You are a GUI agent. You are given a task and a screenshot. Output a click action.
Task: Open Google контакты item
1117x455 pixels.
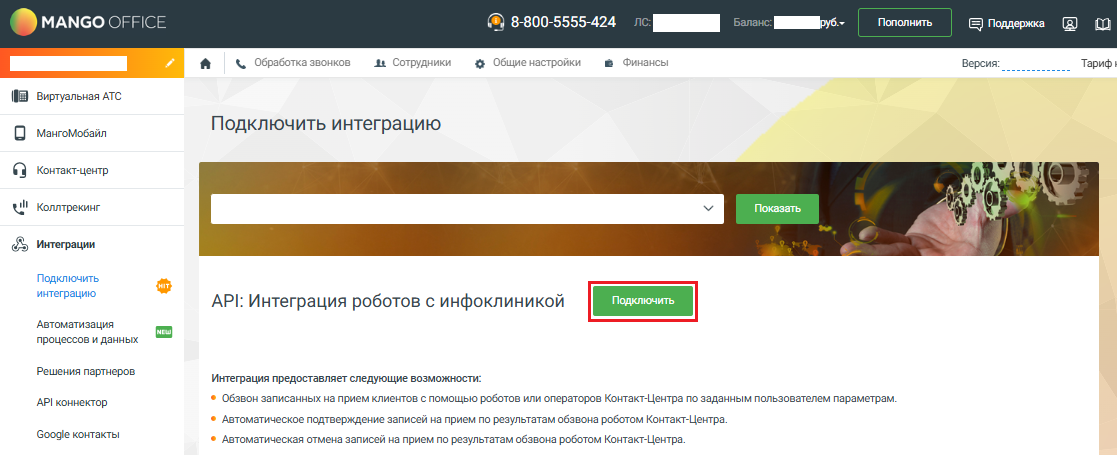tap(78, 434)
